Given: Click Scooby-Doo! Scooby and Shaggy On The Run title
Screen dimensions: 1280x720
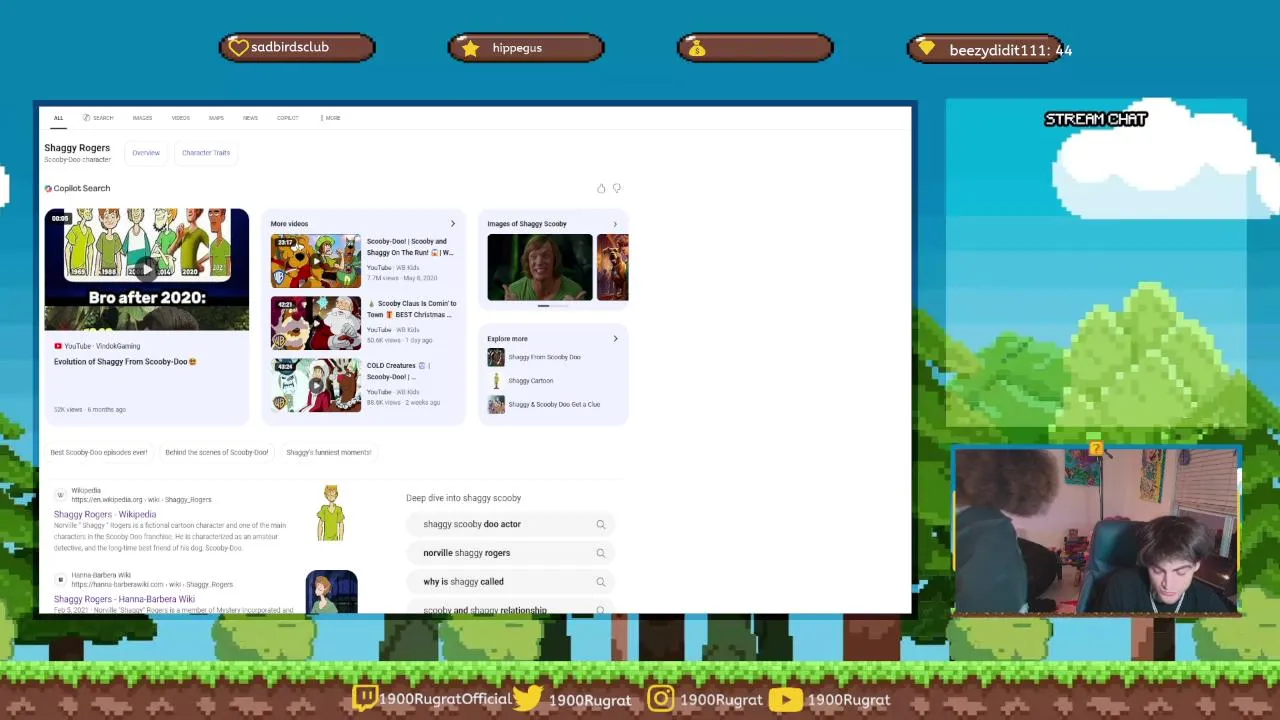Looking at the screenshot, I should tap(410, 247).
